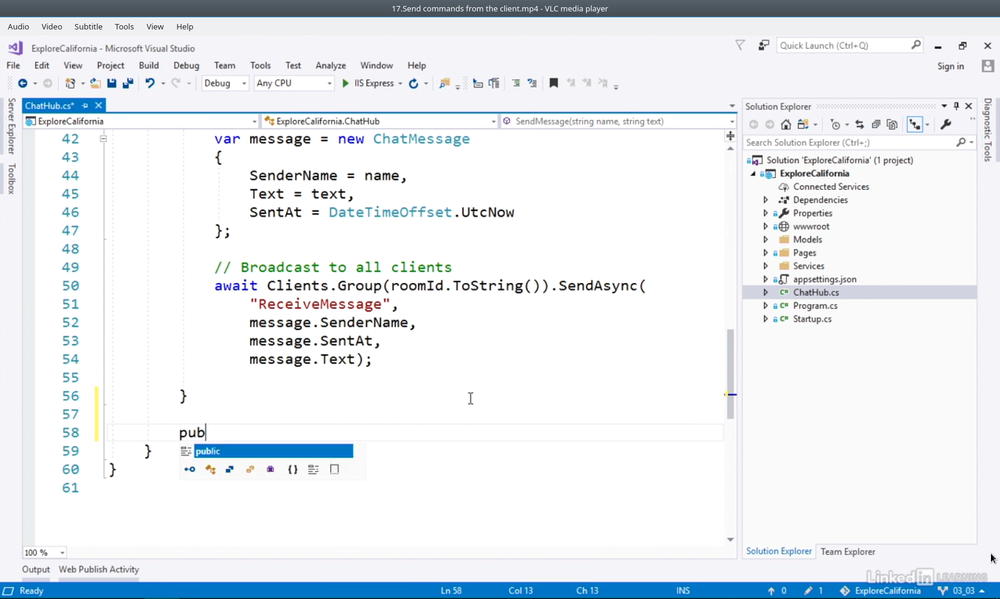Click the feedback icon beside Quick Launch
The image size is (1000, 599).
763,46
